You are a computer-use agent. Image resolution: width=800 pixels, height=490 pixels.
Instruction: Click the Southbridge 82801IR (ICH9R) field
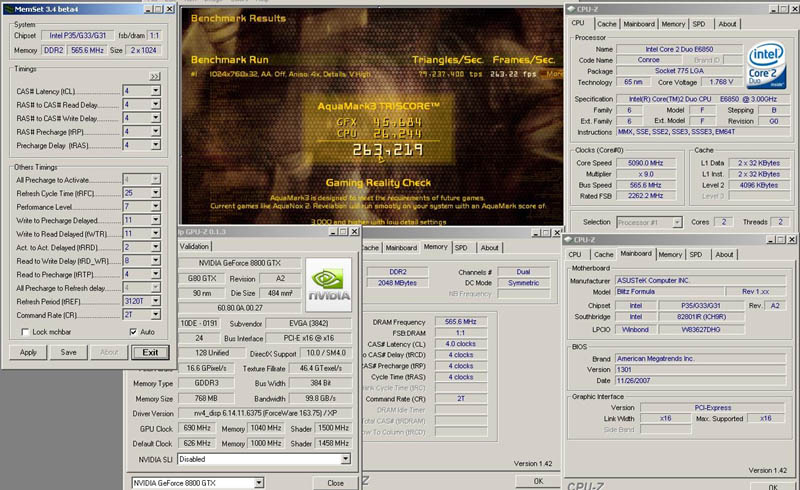point(701,316)
